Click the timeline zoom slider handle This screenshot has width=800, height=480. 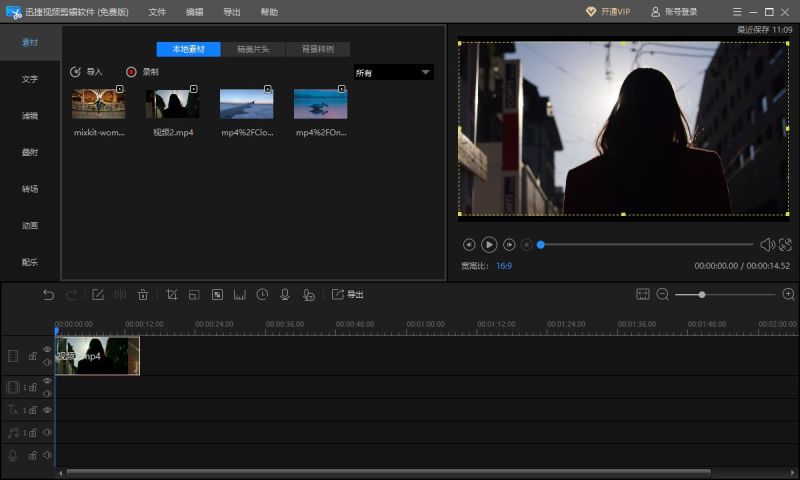702,294
